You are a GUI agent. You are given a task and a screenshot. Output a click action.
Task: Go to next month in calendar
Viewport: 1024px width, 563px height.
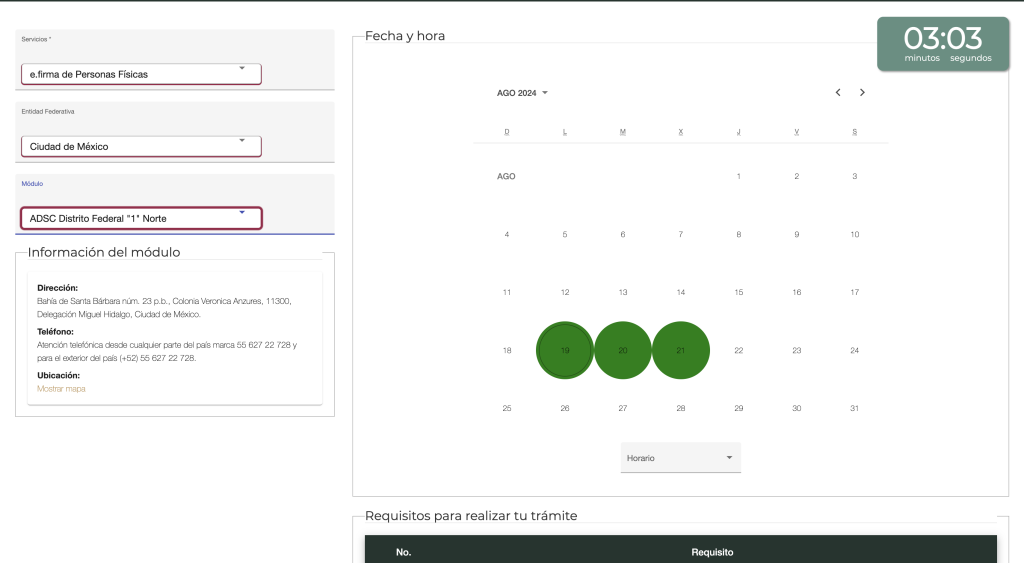click(862, 93)
